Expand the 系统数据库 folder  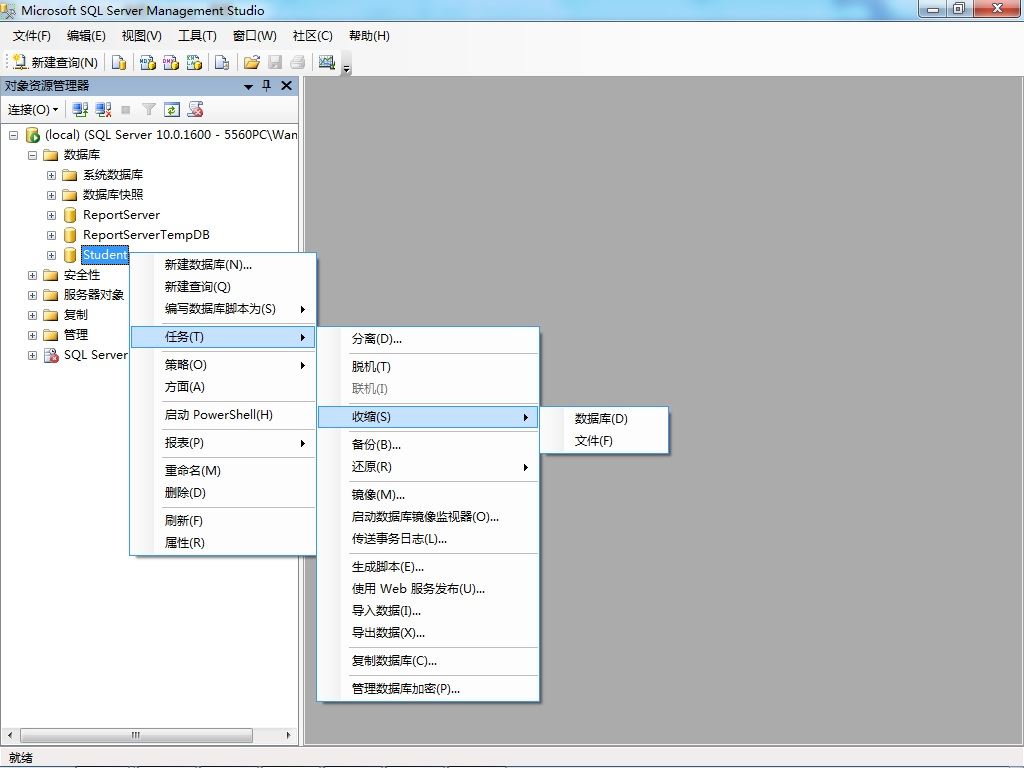tap(51, 176)
